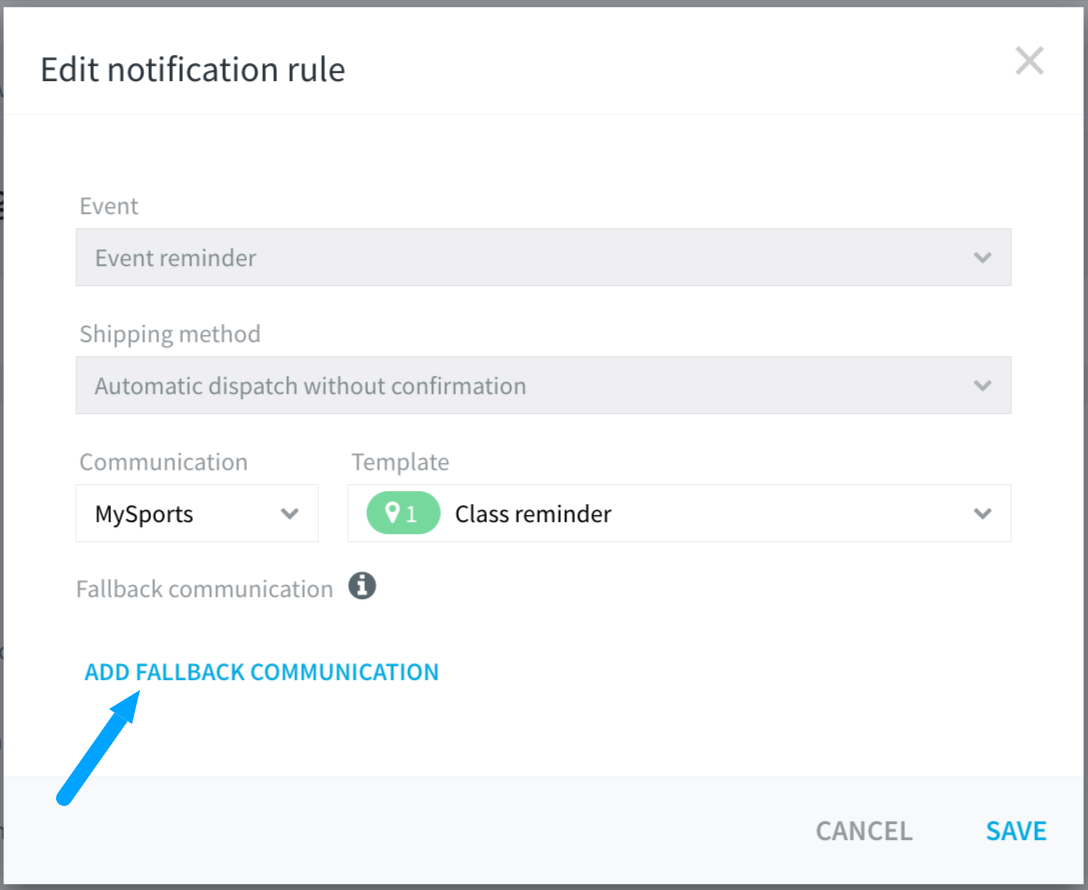Click the X icon to dismiss the dialog

[x=1029, y=61]
